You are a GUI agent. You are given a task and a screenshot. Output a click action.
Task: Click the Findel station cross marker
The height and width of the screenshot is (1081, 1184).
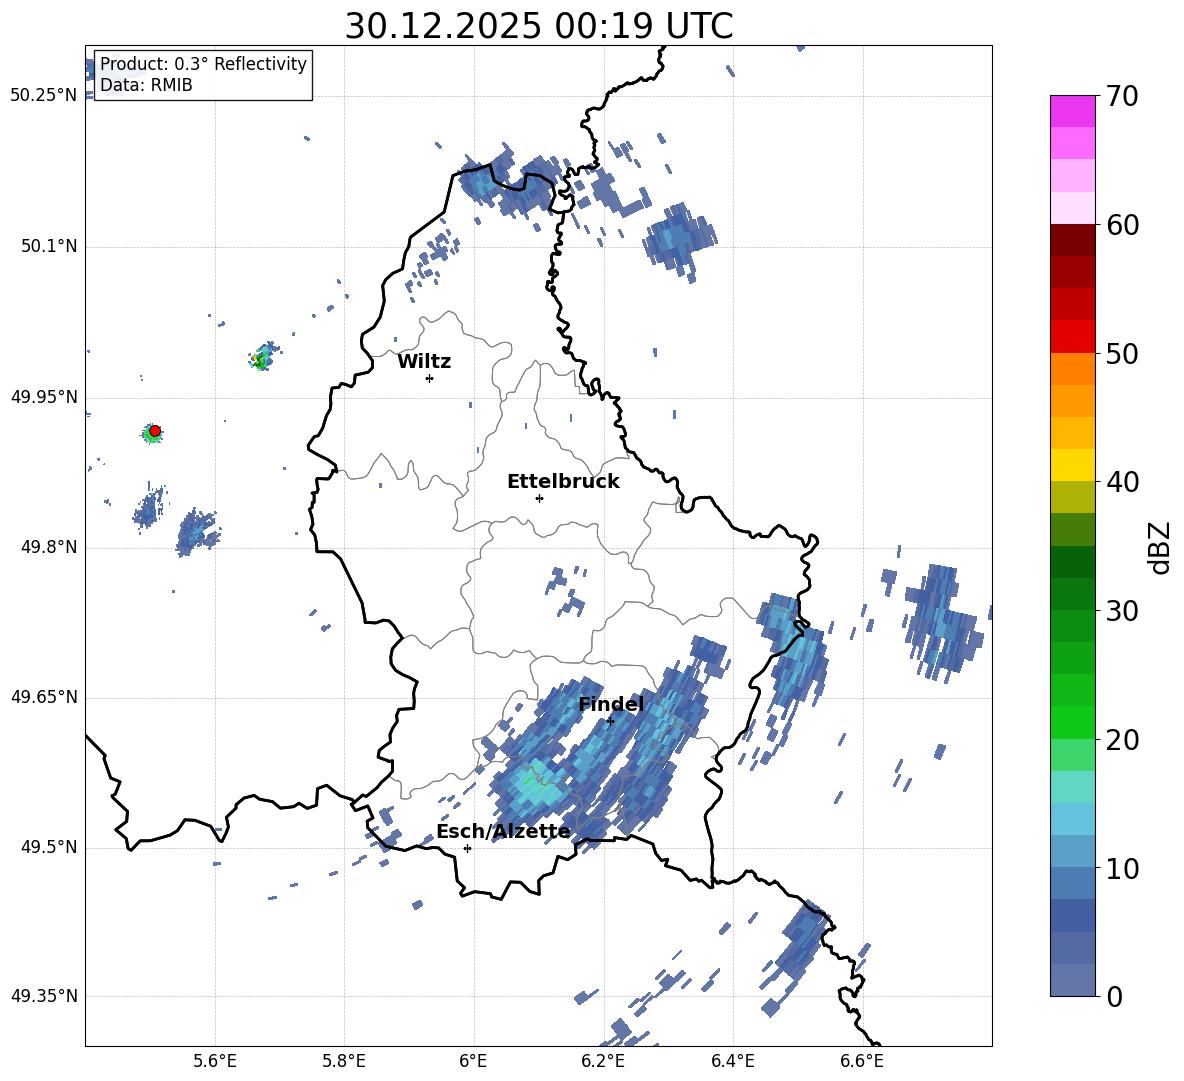click(610, 721)
